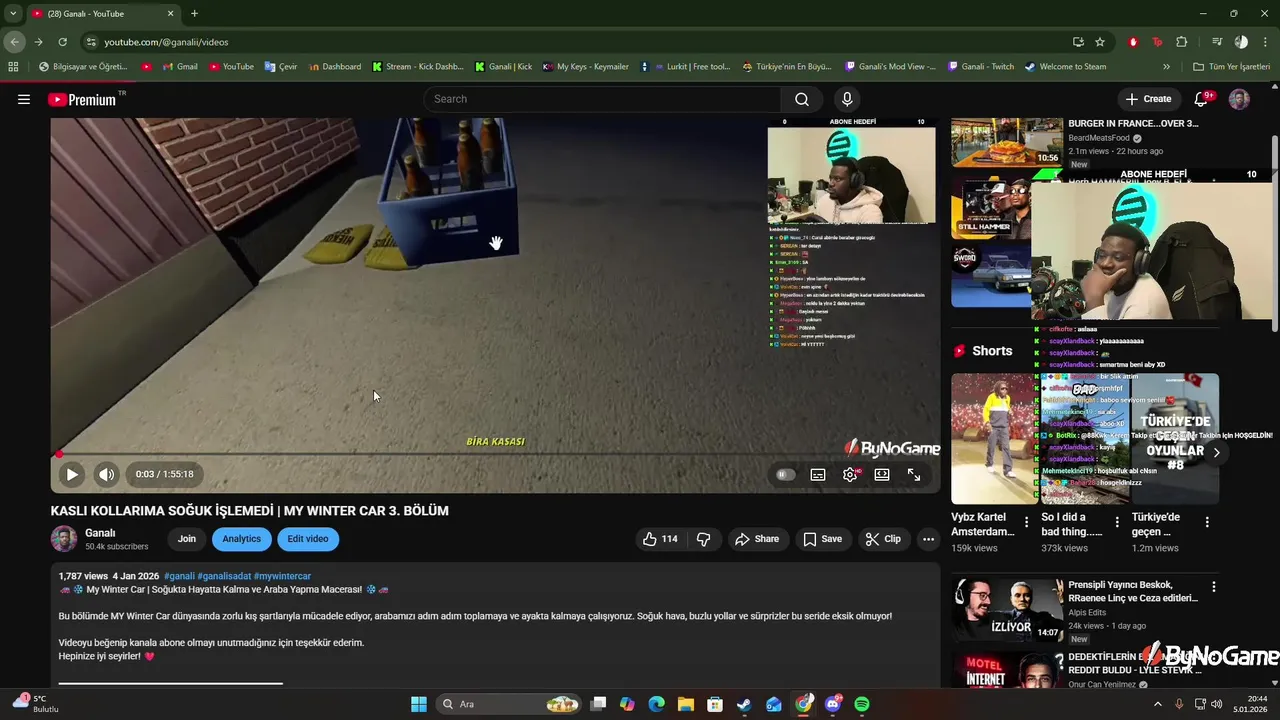The width and height of the screenshot is (1280, 720).
Task: Open Windows Start menu
Action: click(419, 704)
